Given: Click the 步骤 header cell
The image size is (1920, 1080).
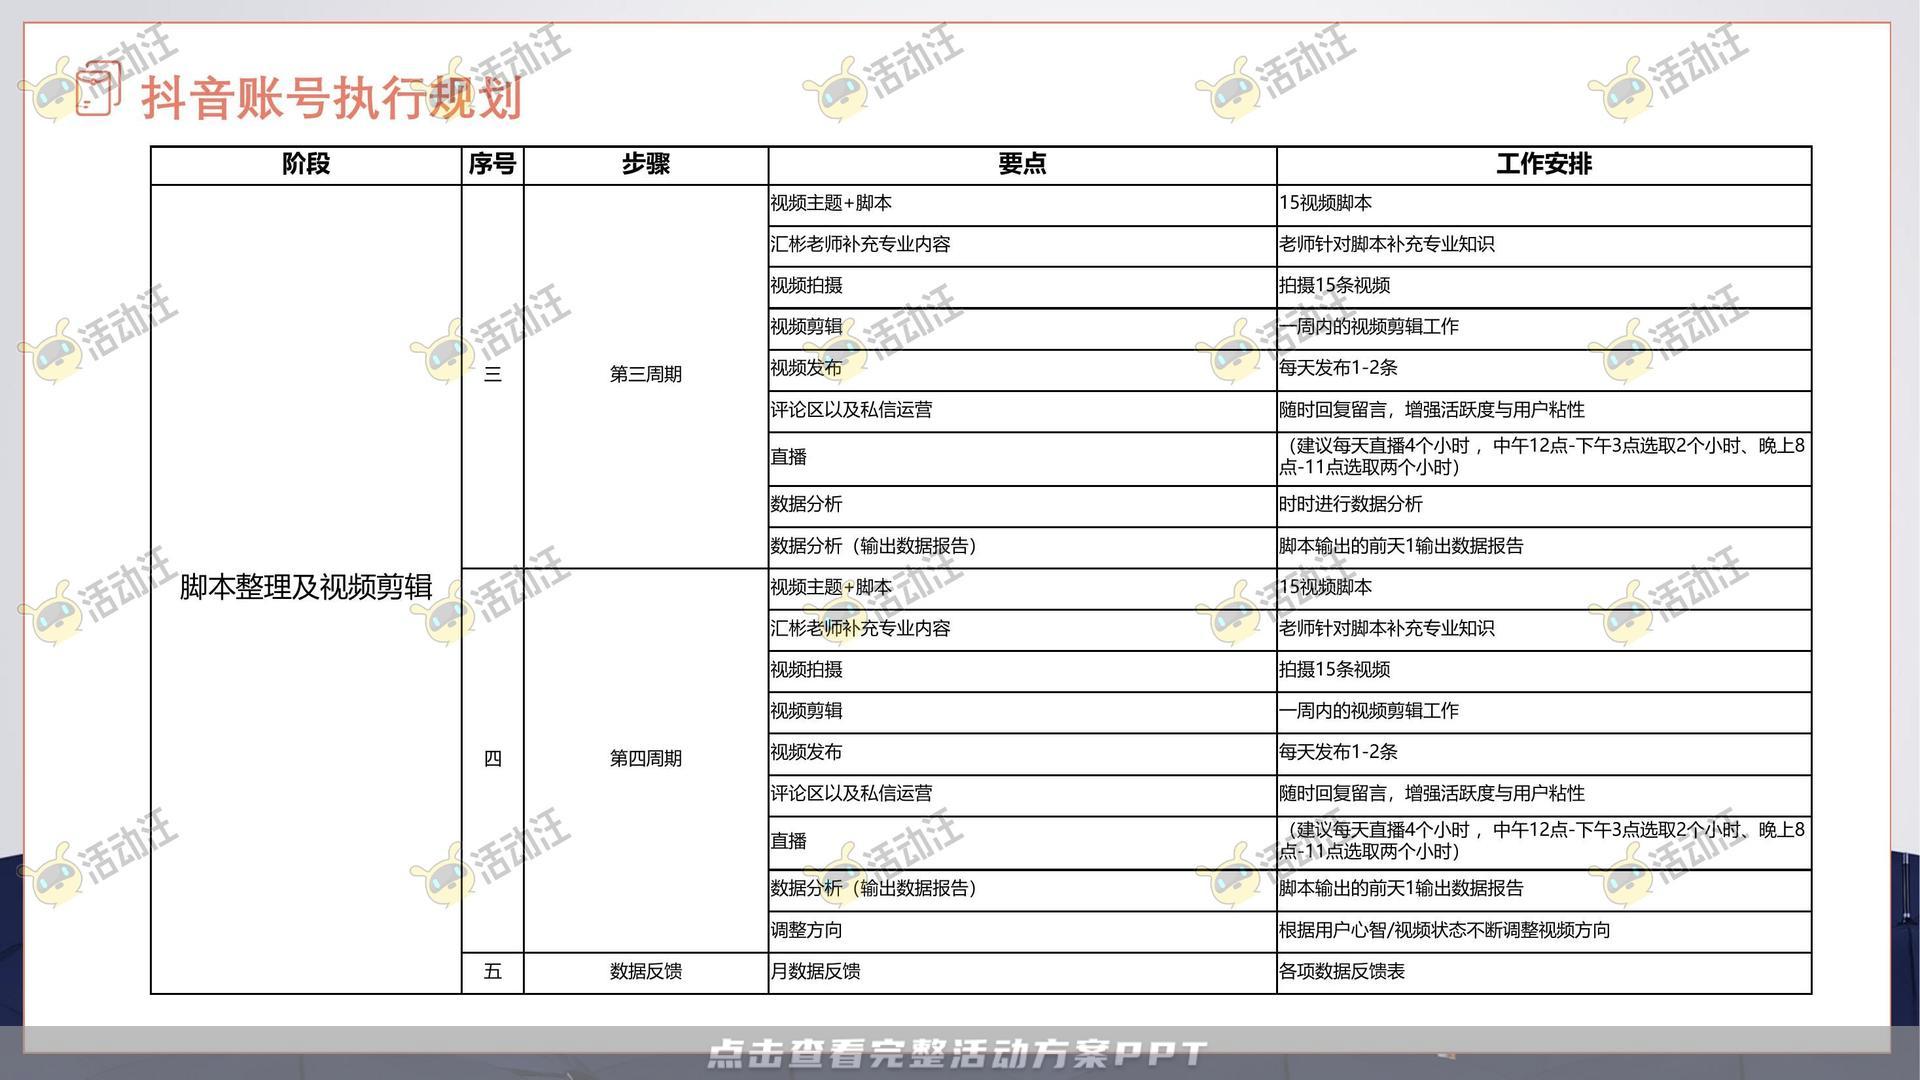Looking at the screenshot, I should tap(645, 165).
